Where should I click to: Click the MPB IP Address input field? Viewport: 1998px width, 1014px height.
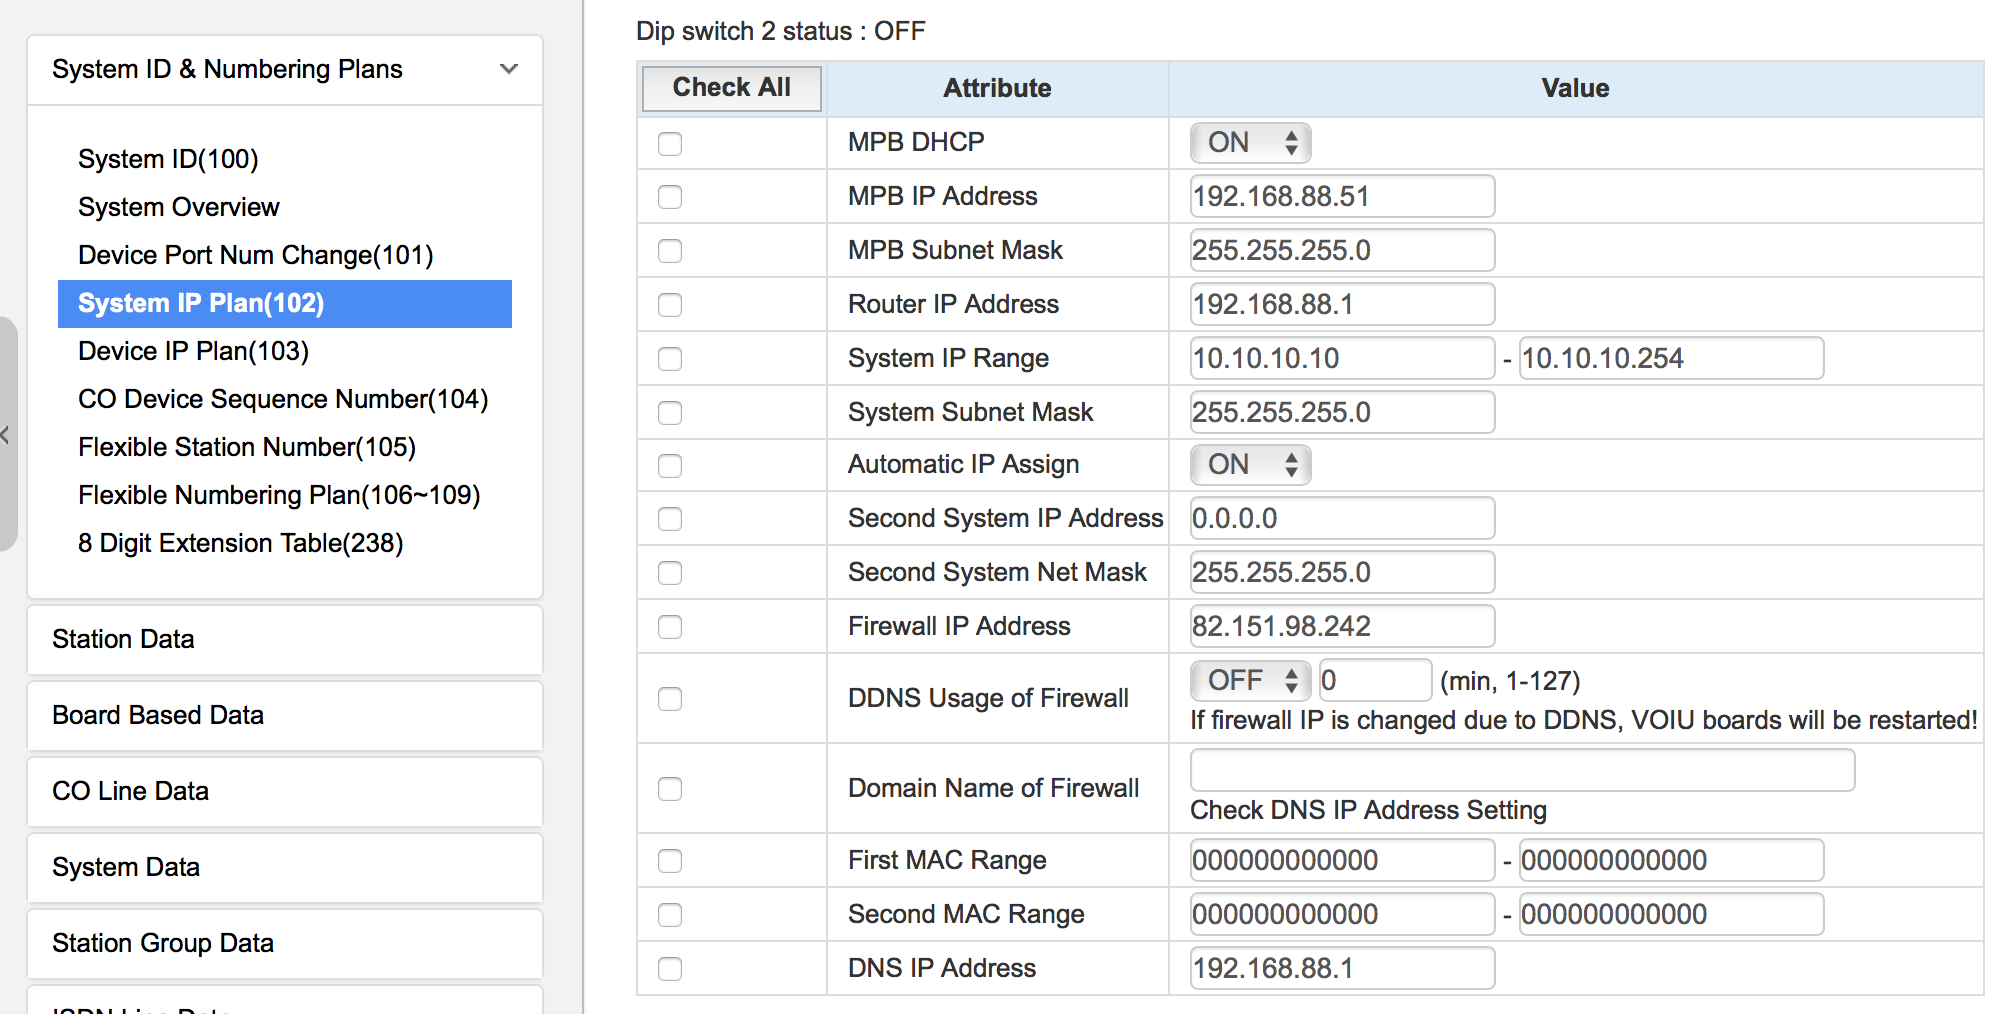[x=1342, y=197]
